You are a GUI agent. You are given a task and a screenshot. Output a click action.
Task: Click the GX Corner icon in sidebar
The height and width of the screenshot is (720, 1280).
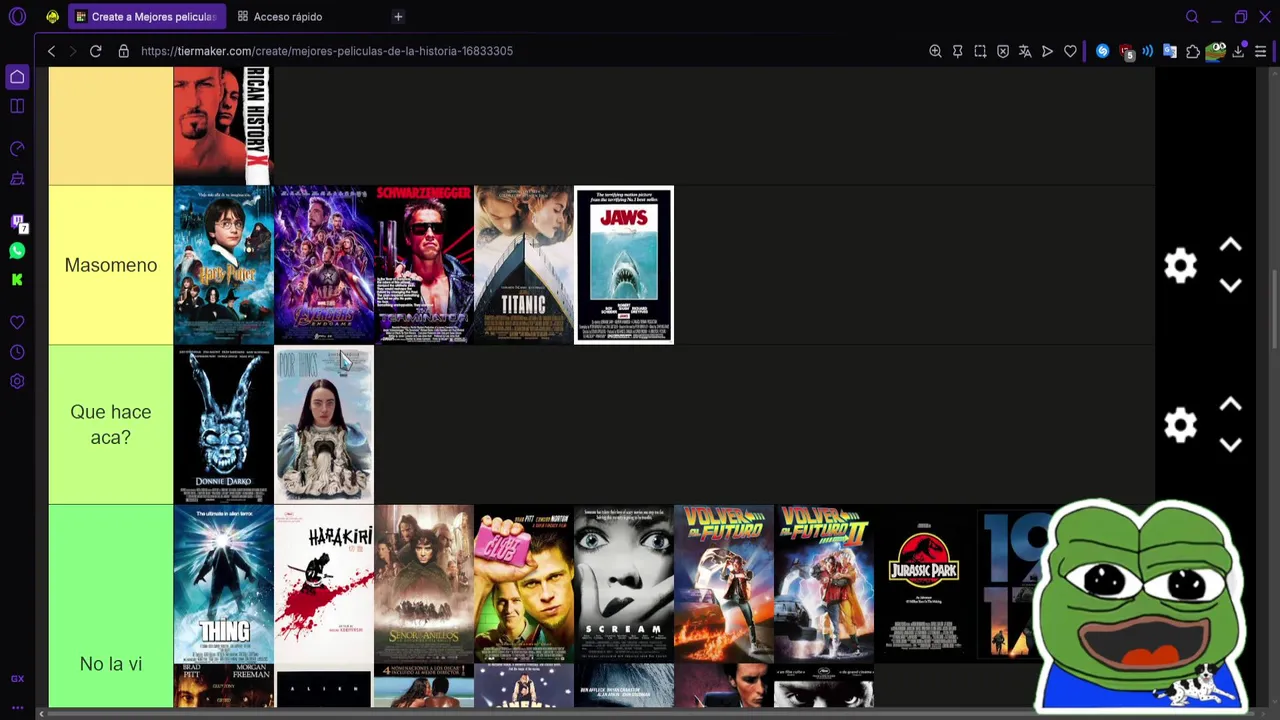coord(17,678)
